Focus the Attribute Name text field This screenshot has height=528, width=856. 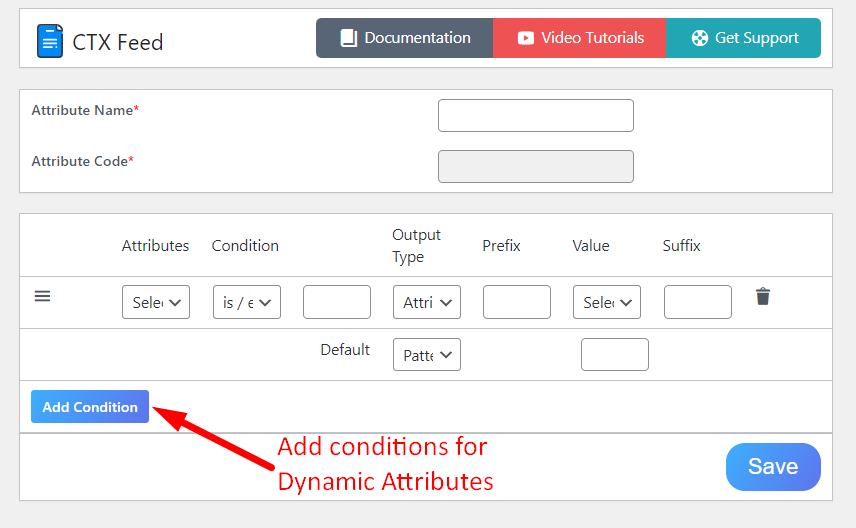click(535, 115)
